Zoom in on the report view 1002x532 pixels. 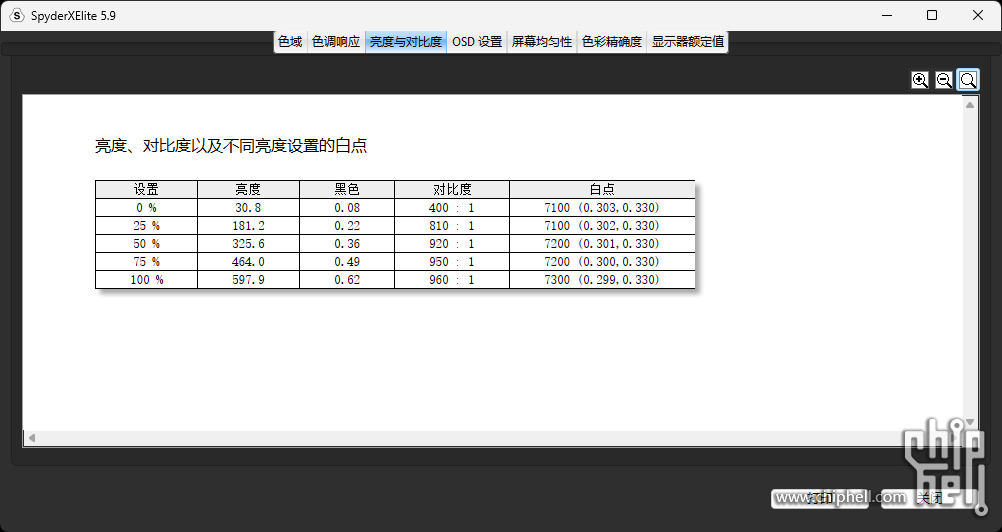(x=920, y=80)
